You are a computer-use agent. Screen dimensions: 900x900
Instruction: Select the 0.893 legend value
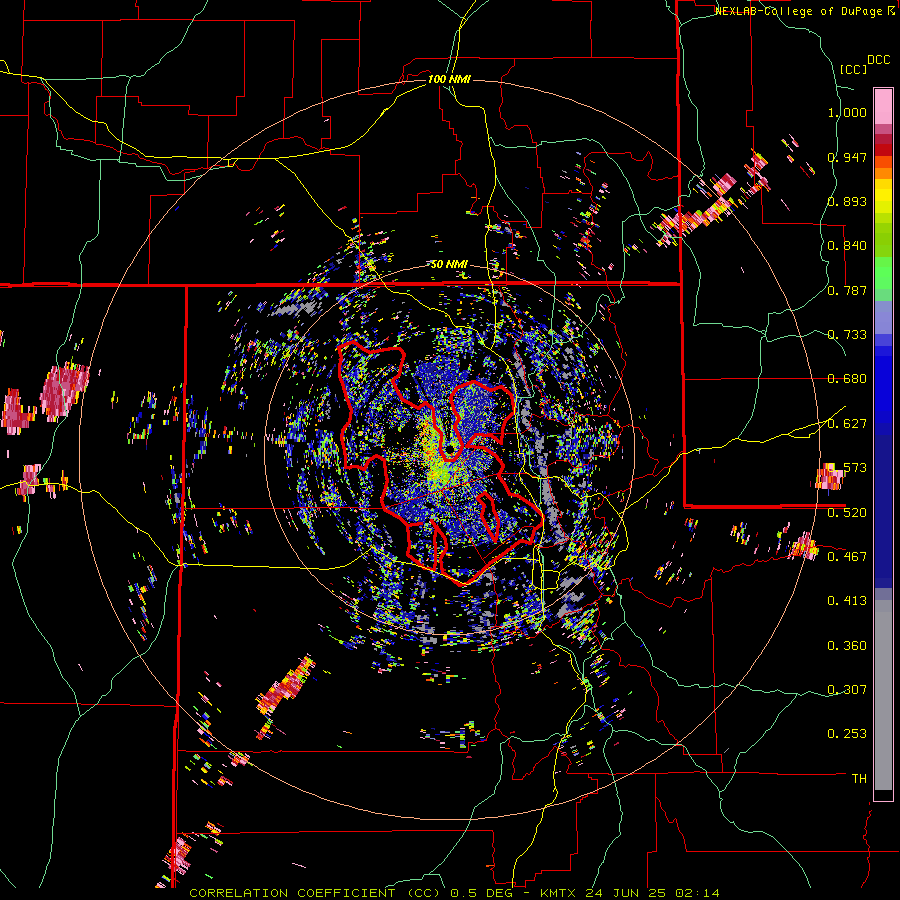pyautogui.click(x=847, y=201)
